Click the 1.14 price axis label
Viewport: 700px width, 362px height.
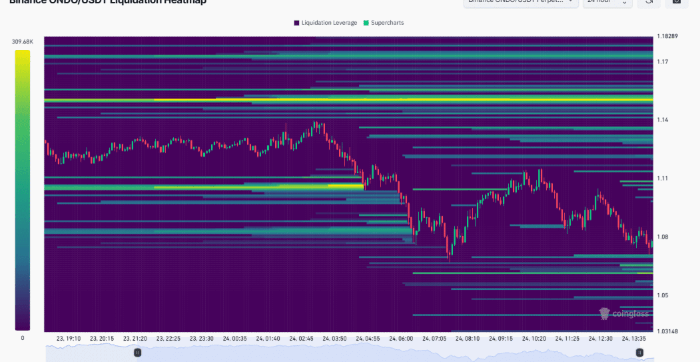pos(662,120)
